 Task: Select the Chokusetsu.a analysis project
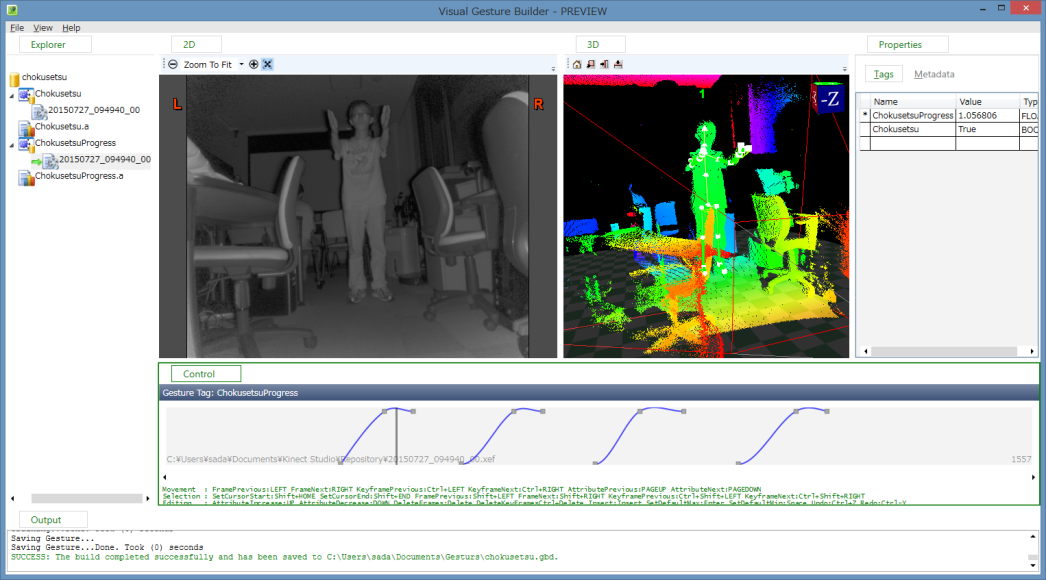61,126
